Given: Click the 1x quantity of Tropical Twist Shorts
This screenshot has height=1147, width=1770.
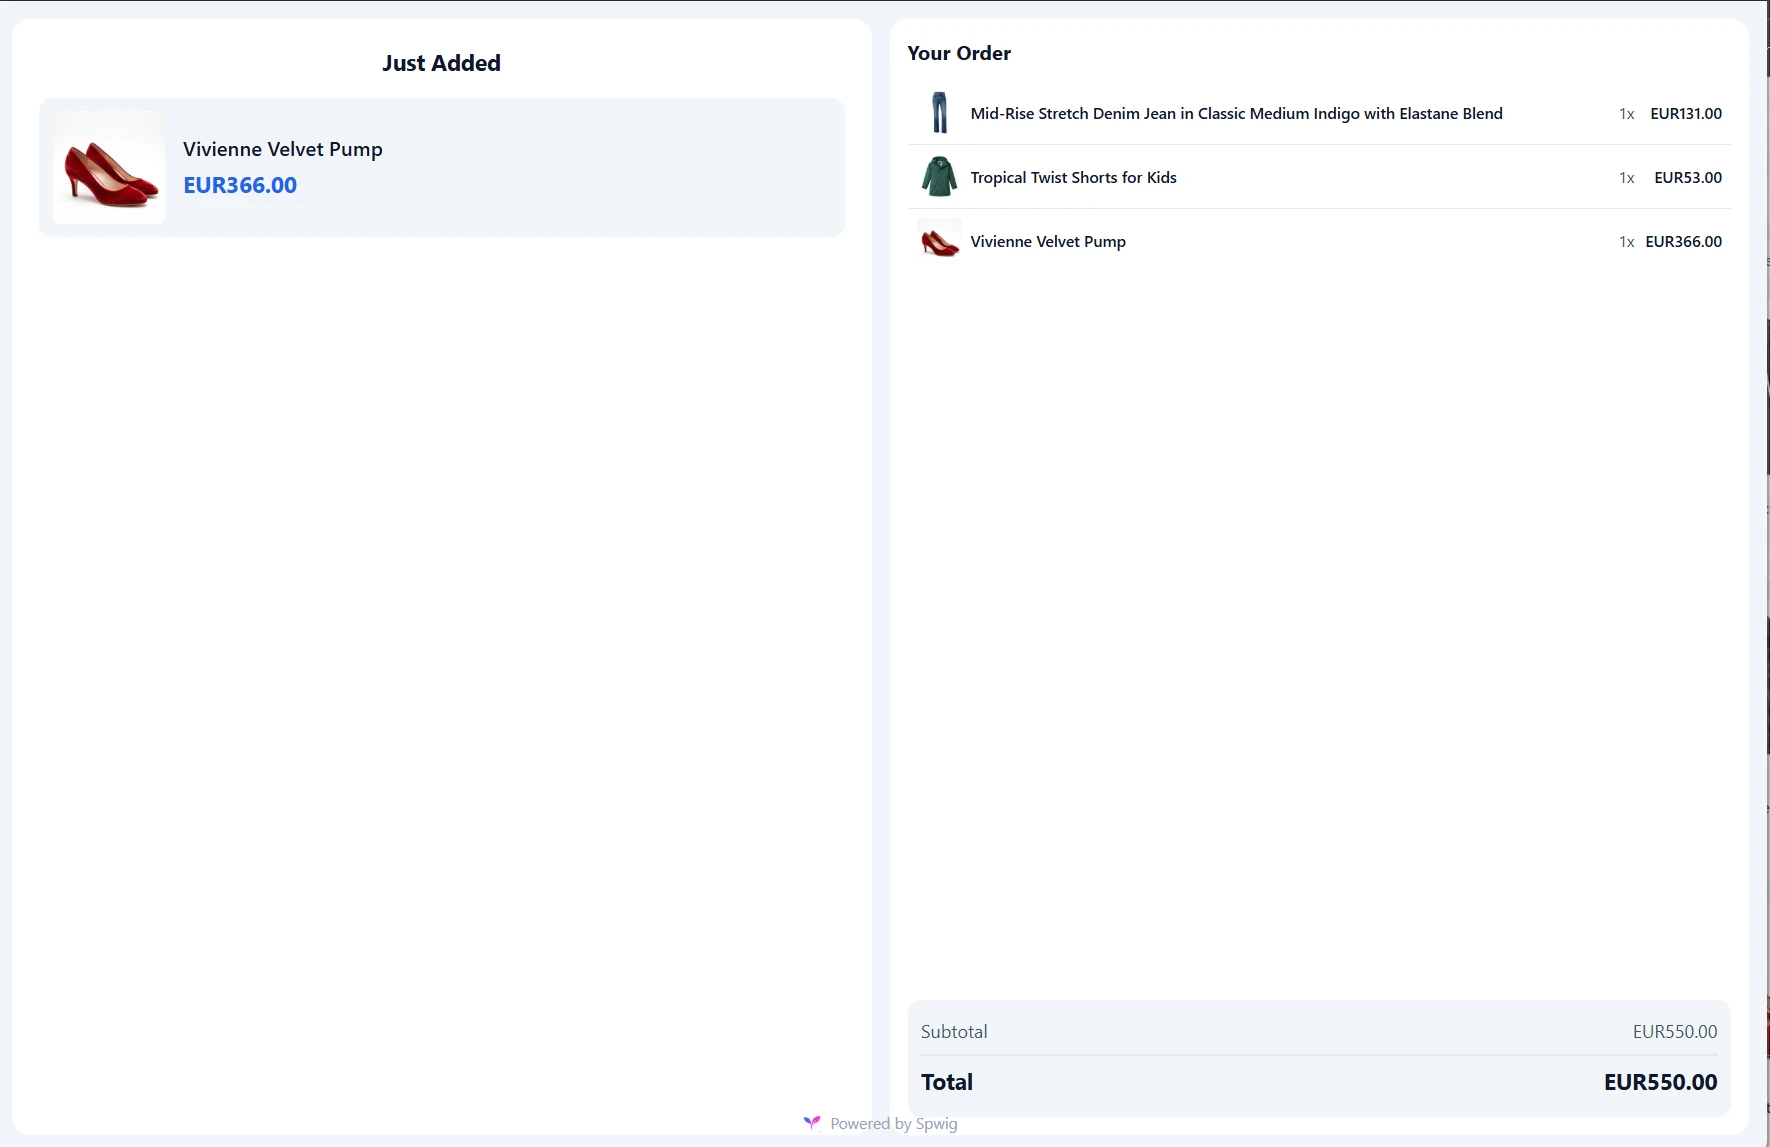Looking at the screenshot, I should (x=1627, y=178).
